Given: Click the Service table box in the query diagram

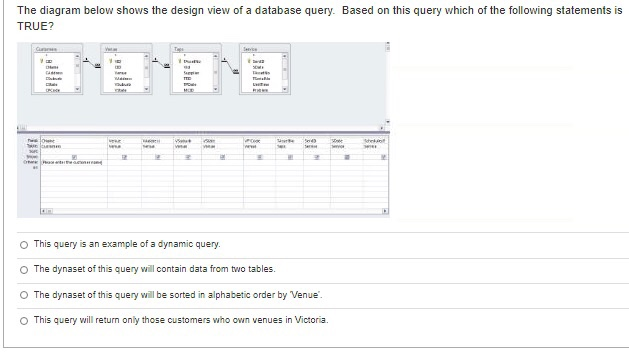Looking at the screenshot, I should point(265,69).
